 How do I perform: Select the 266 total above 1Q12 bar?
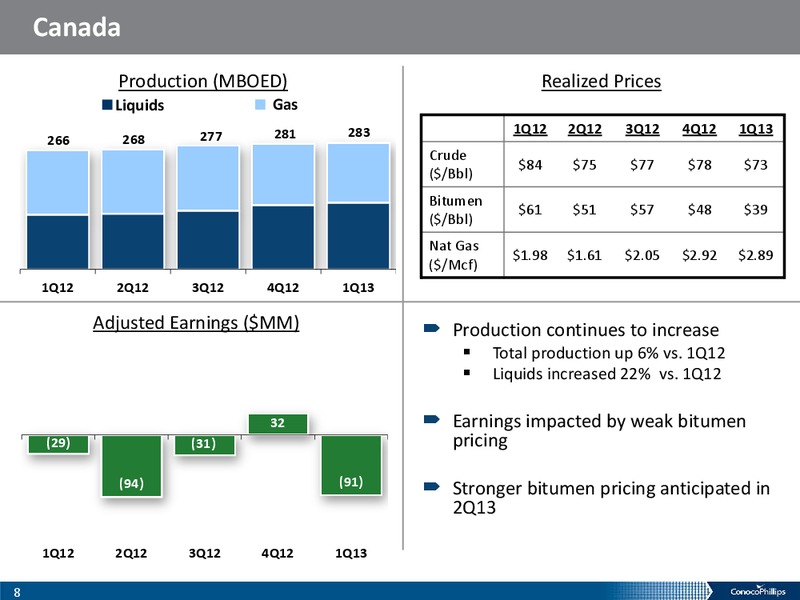(58, 140)
